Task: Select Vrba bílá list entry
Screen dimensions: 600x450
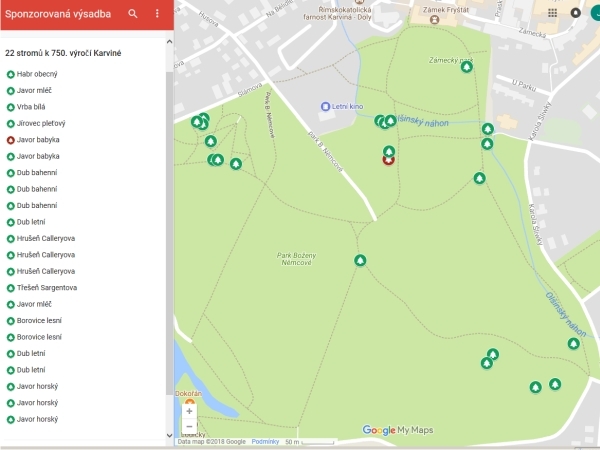Action: pyautogui.click(x=33, y=107)
